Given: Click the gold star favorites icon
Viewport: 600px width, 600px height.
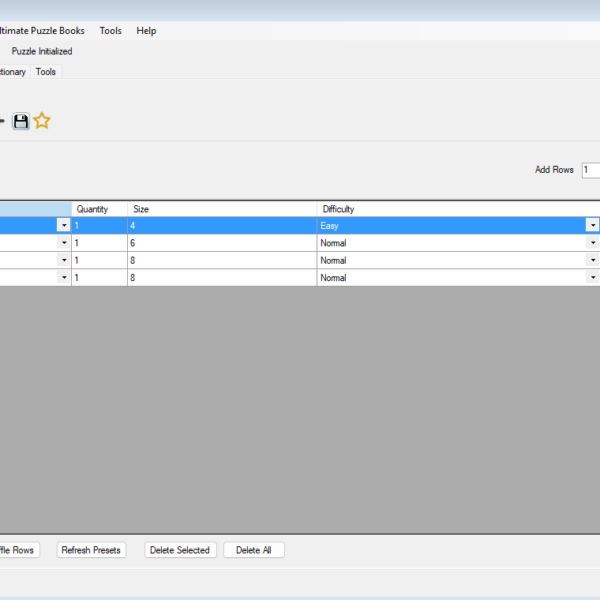Looking at the screenshot, I should point(42,121).
